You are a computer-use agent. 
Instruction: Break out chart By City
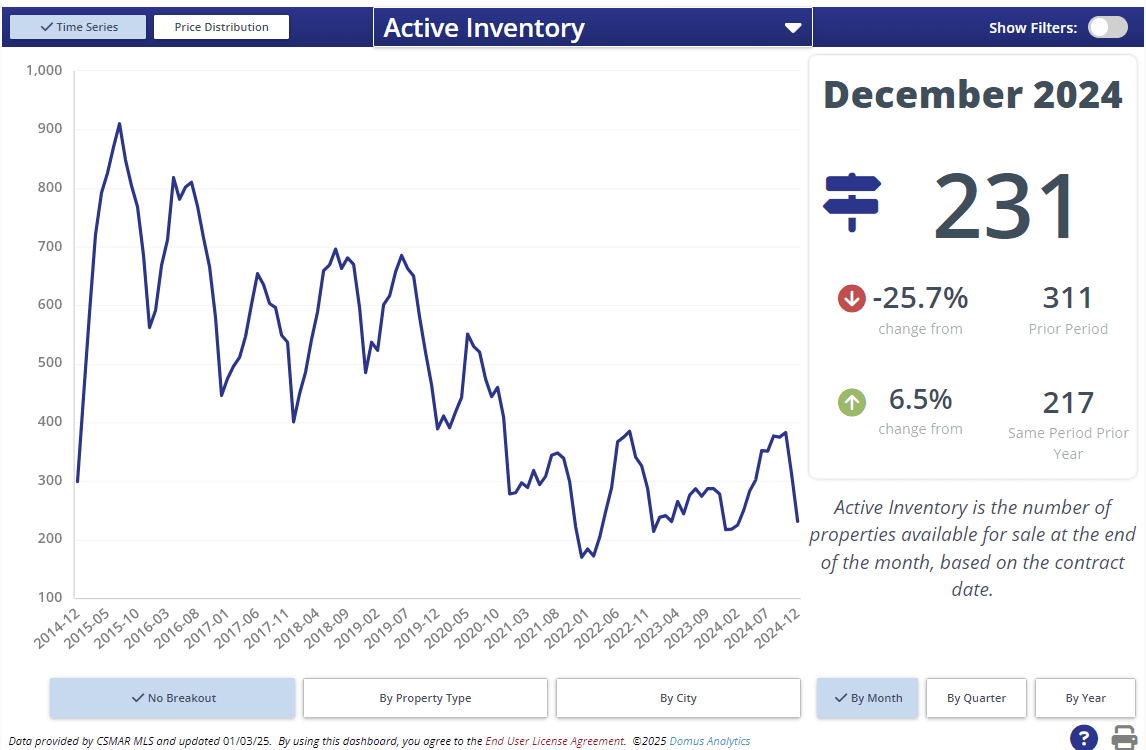coord(678,698)
